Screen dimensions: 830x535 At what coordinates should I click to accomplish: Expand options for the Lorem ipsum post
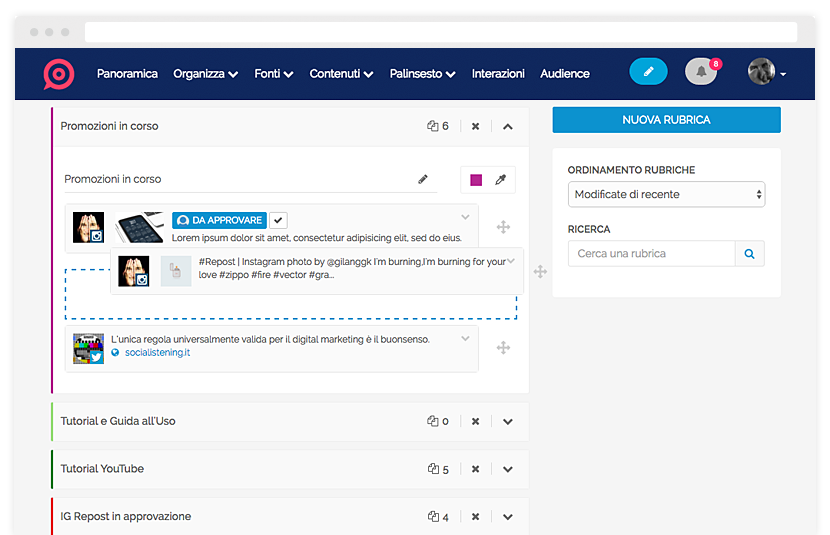465,217
